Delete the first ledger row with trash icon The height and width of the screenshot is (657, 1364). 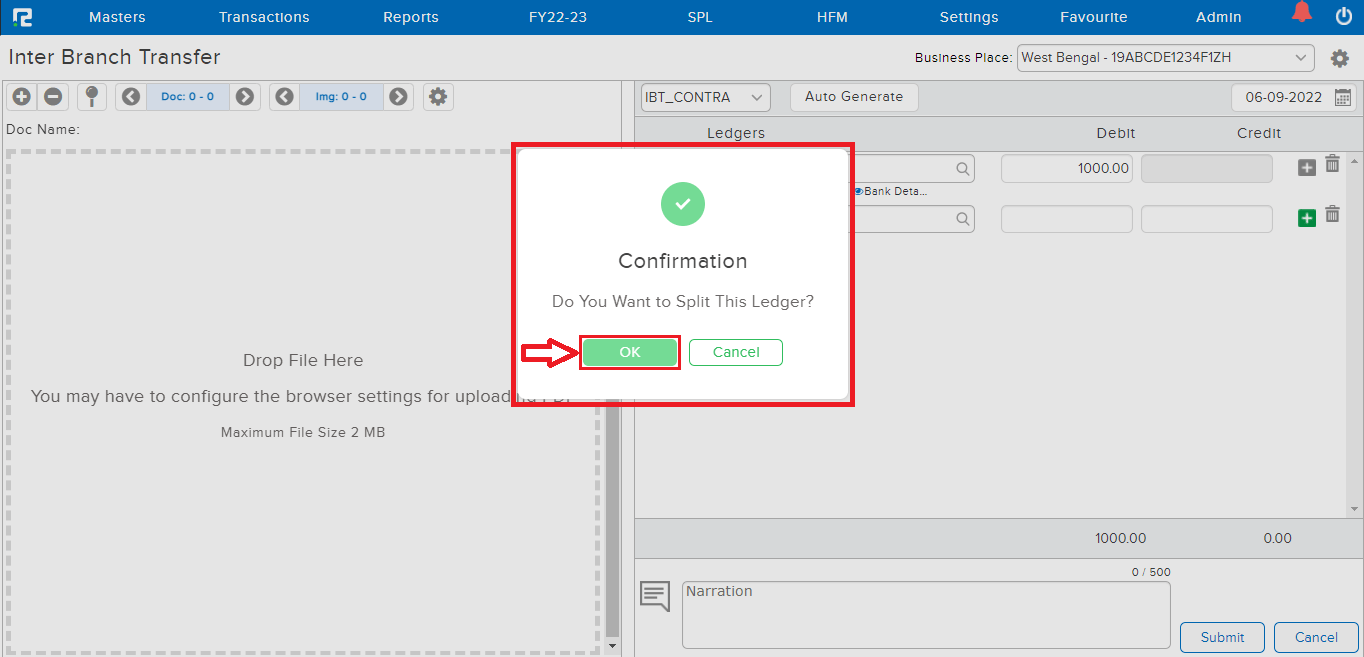pyautogui.click(x=1332, y=165)
